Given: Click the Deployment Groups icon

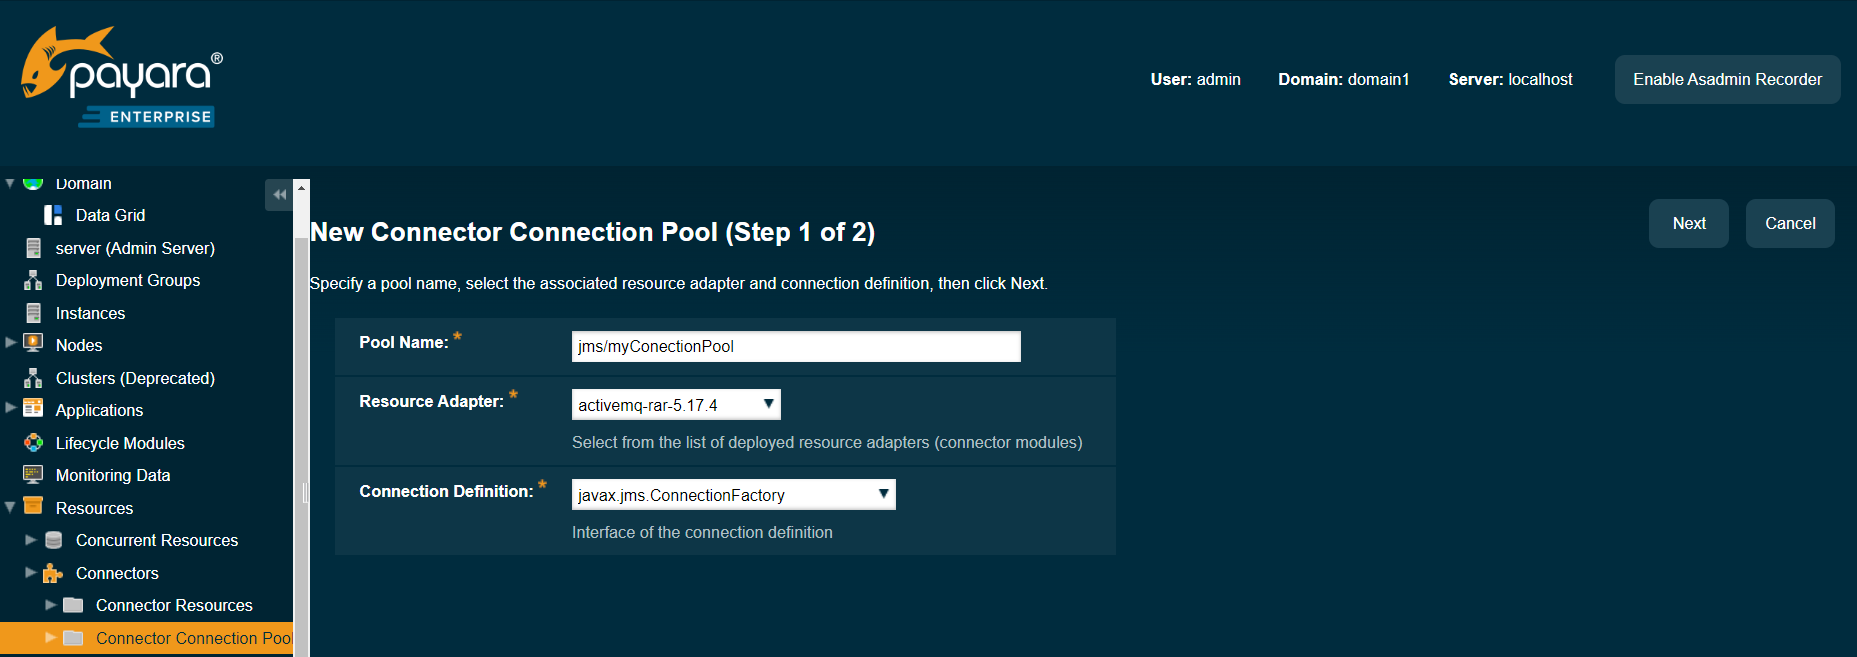Looking at the screenshot, I should click(x=33, y=280).
